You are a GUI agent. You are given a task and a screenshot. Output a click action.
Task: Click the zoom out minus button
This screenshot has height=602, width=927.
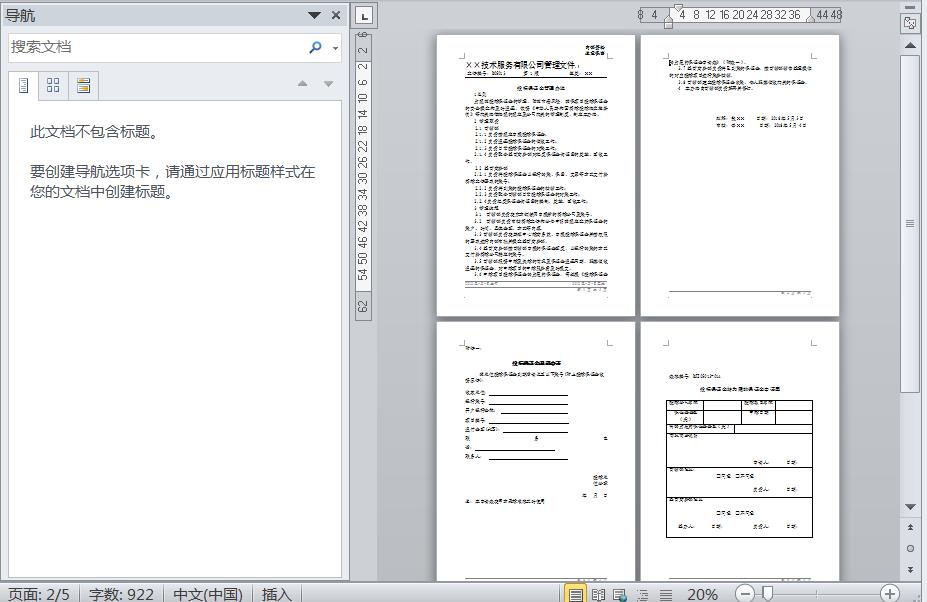click(x=745, y=594)
